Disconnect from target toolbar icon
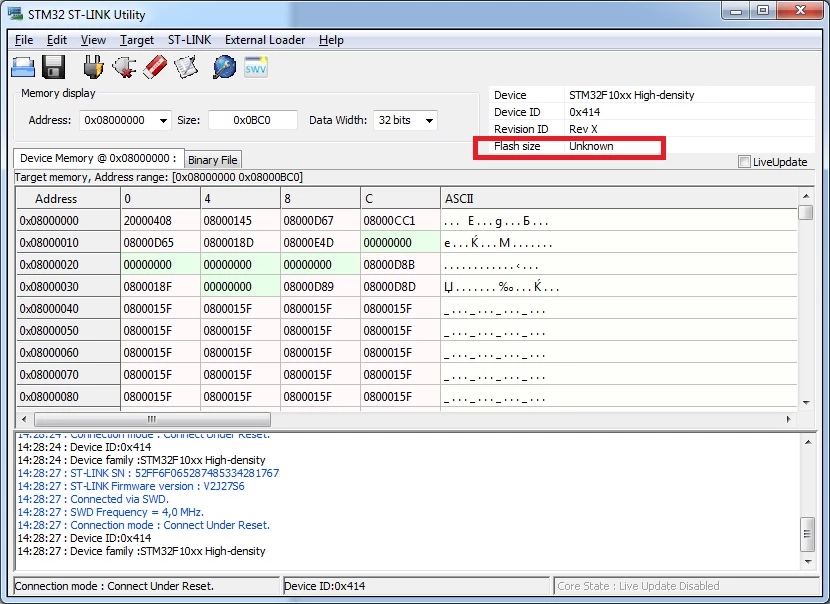The height and width of the screenshot is (604, 830). point(124,67)
